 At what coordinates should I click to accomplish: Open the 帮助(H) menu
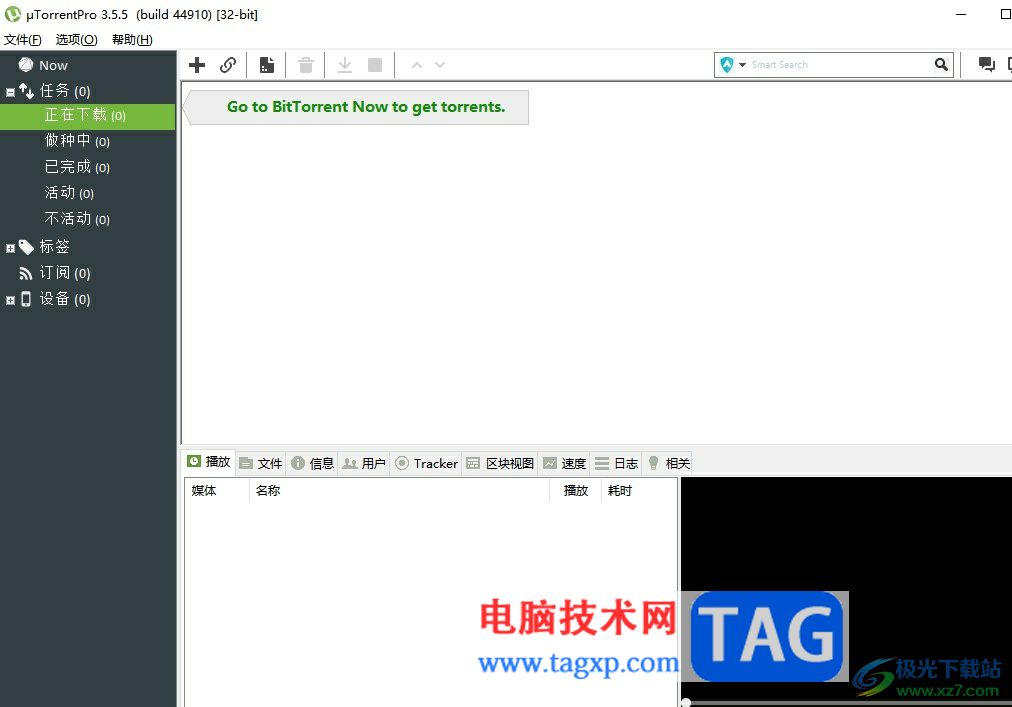pos(132,39)
